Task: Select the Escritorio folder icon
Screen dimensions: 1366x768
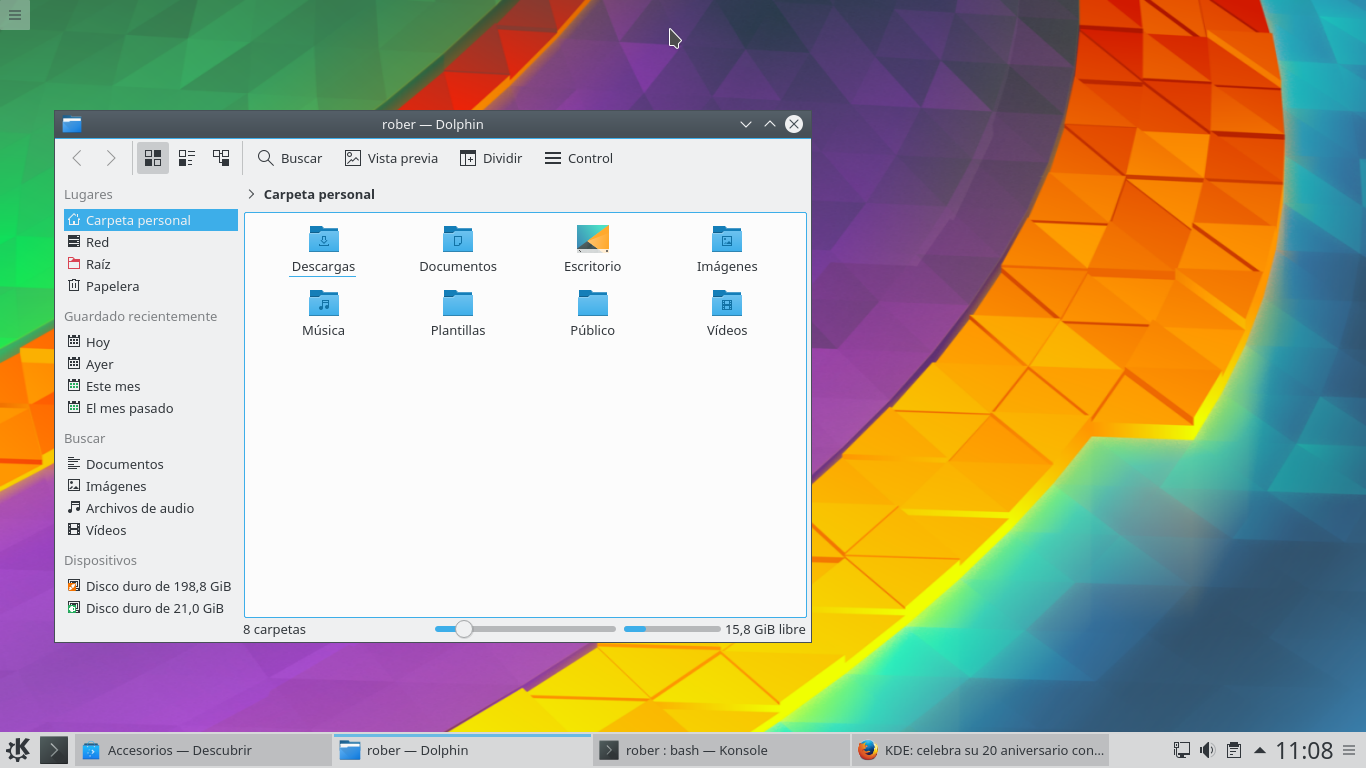Action: (x=593, y=238)
